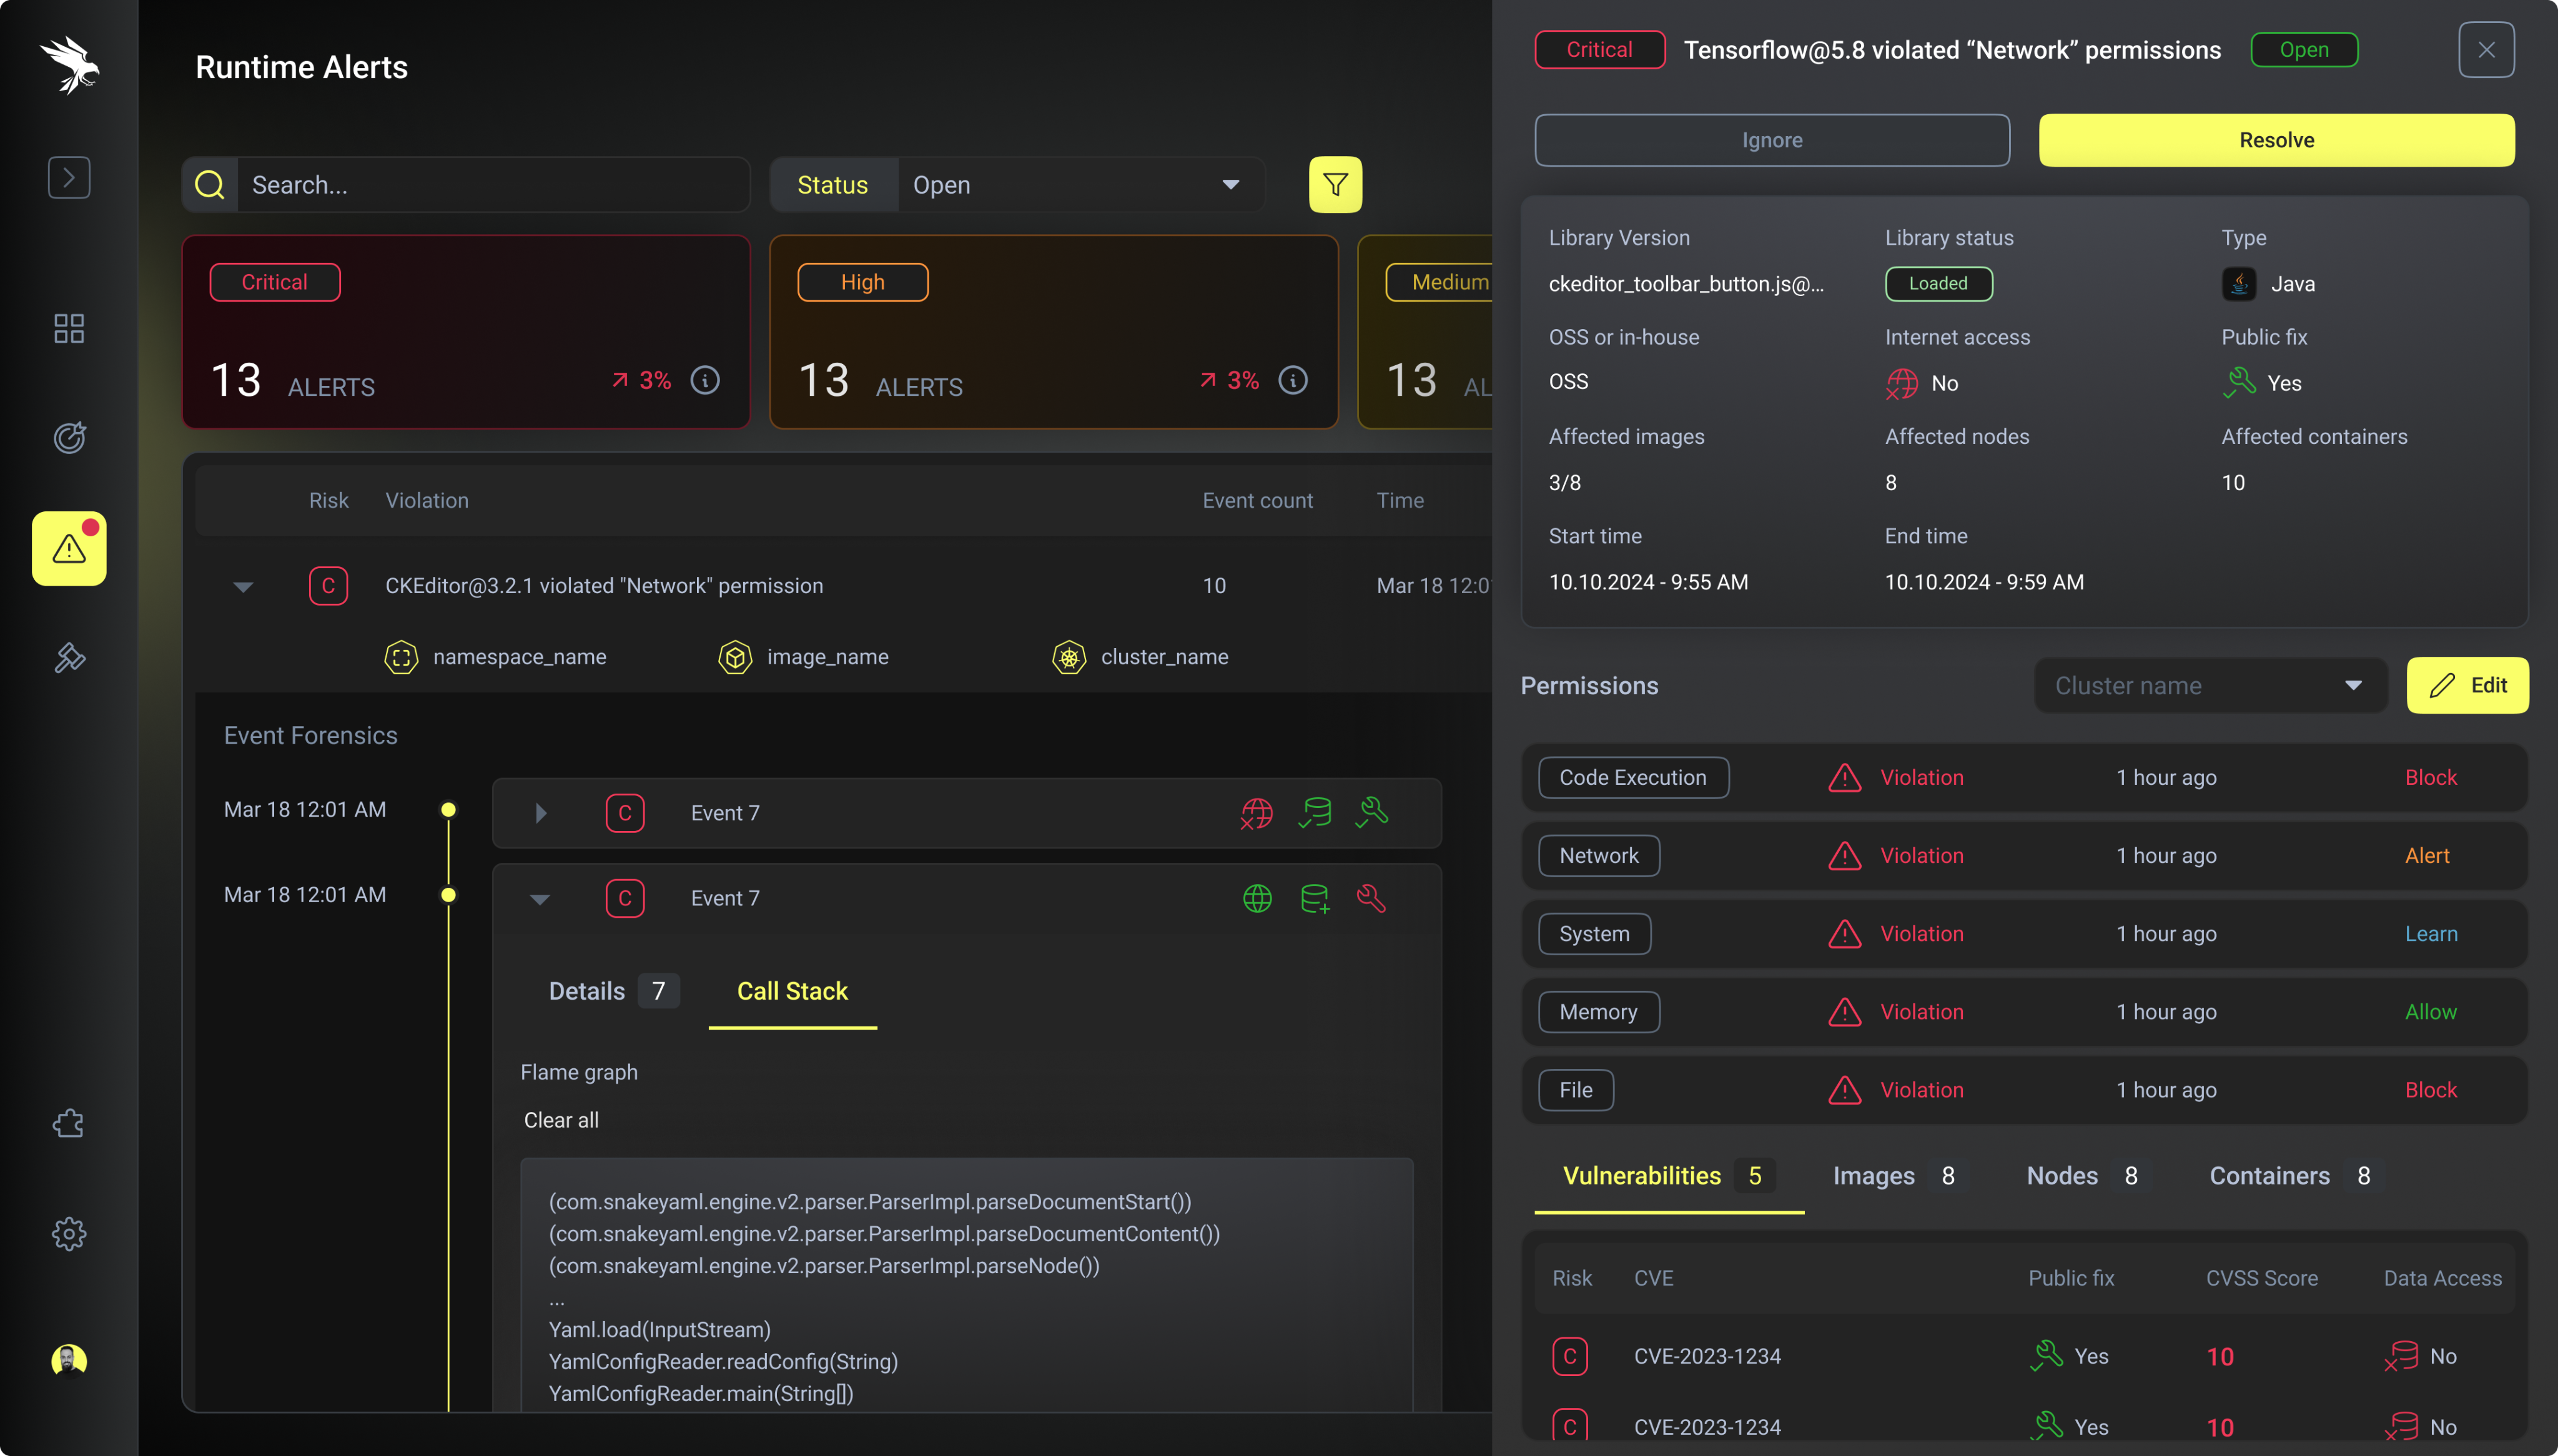The height and width of the screenshot is (1456, 2558).
Task: Select the Critical alerts card badge
Action: click(x=275, y=282)
